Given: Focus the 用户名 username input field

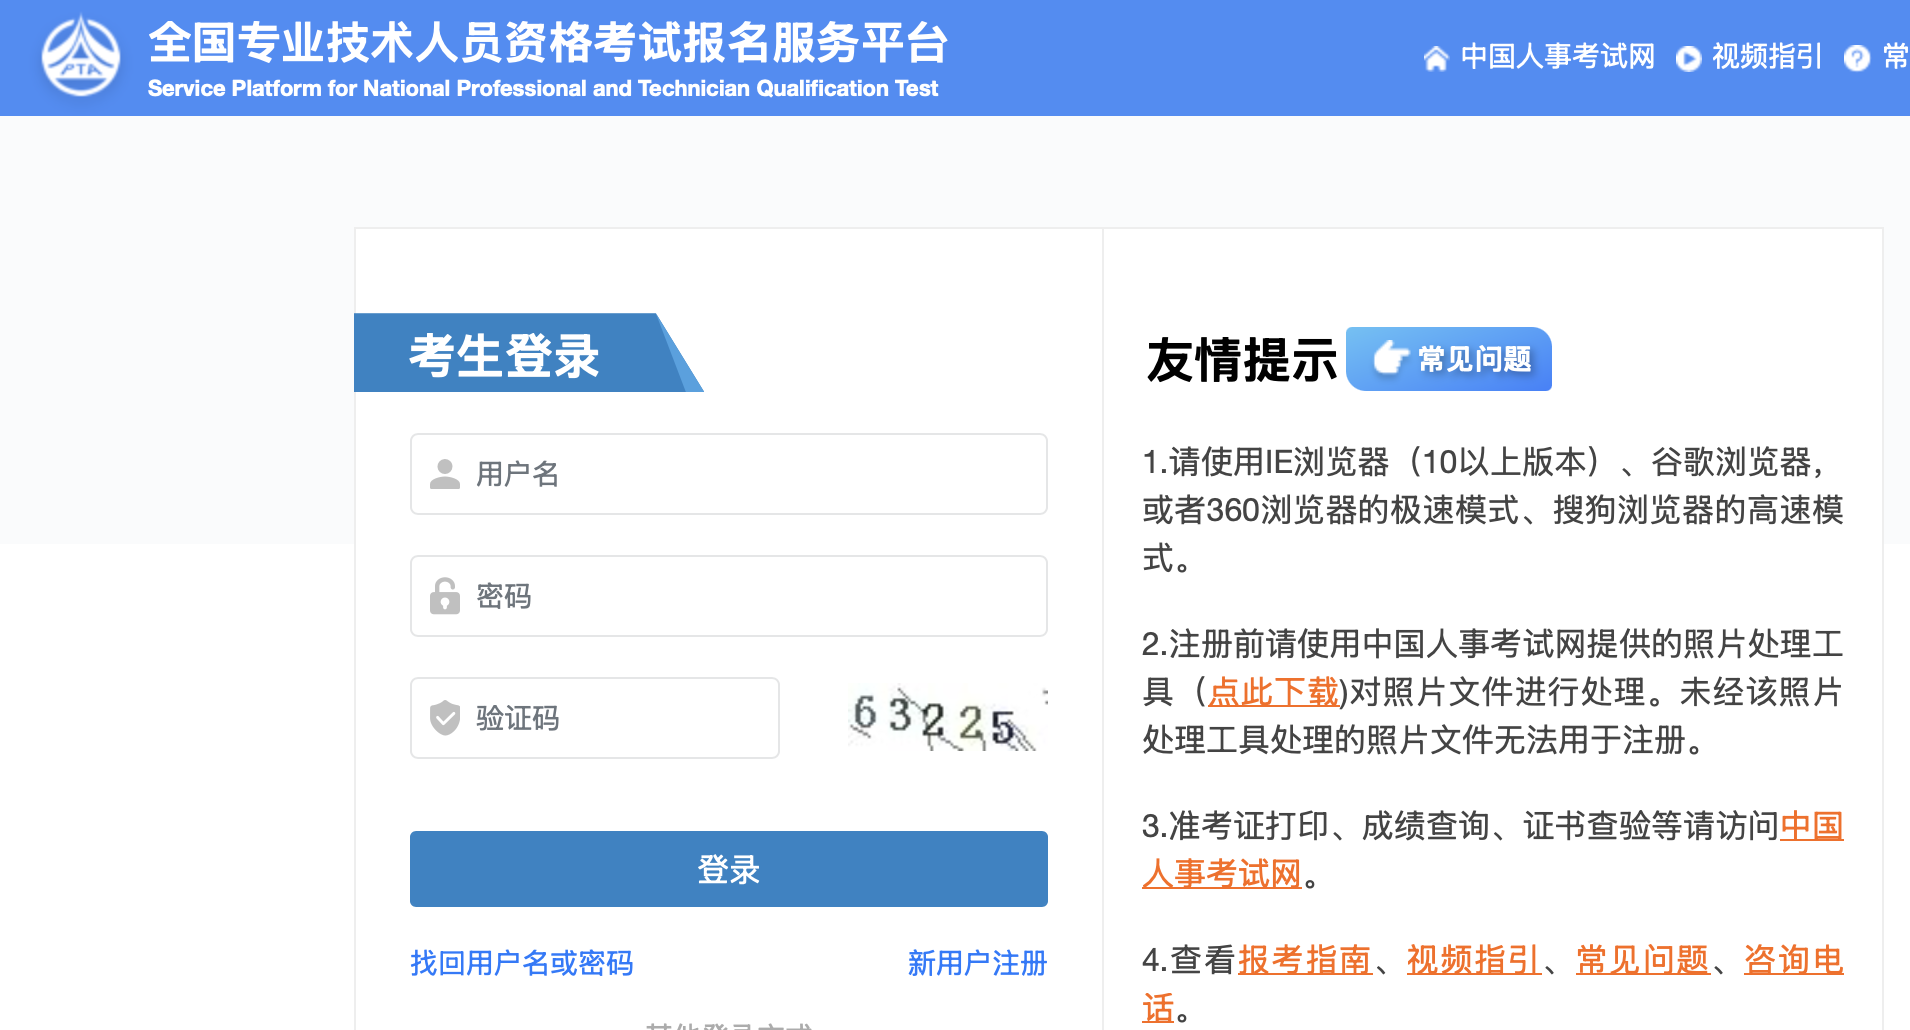Looking at the screenshot, I should 750,474.
